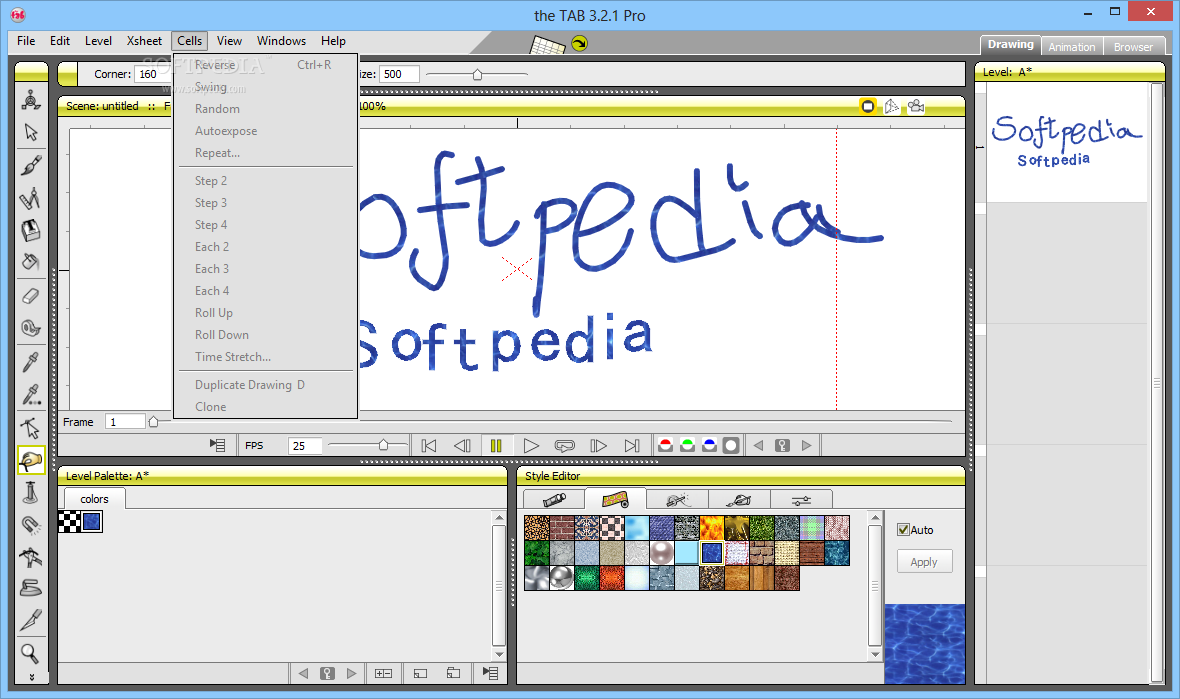Select the fire texture thumbnail
This screenshot has height=699, width=1180.
pyautogui.click(x=711, y=527)
